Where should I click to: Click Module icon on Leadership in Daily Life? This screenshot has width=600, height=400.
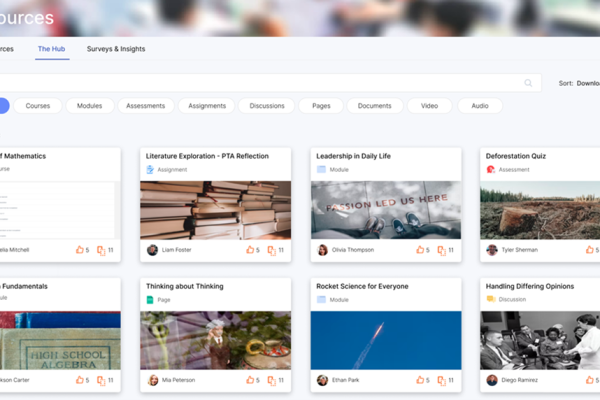(321, 169)
